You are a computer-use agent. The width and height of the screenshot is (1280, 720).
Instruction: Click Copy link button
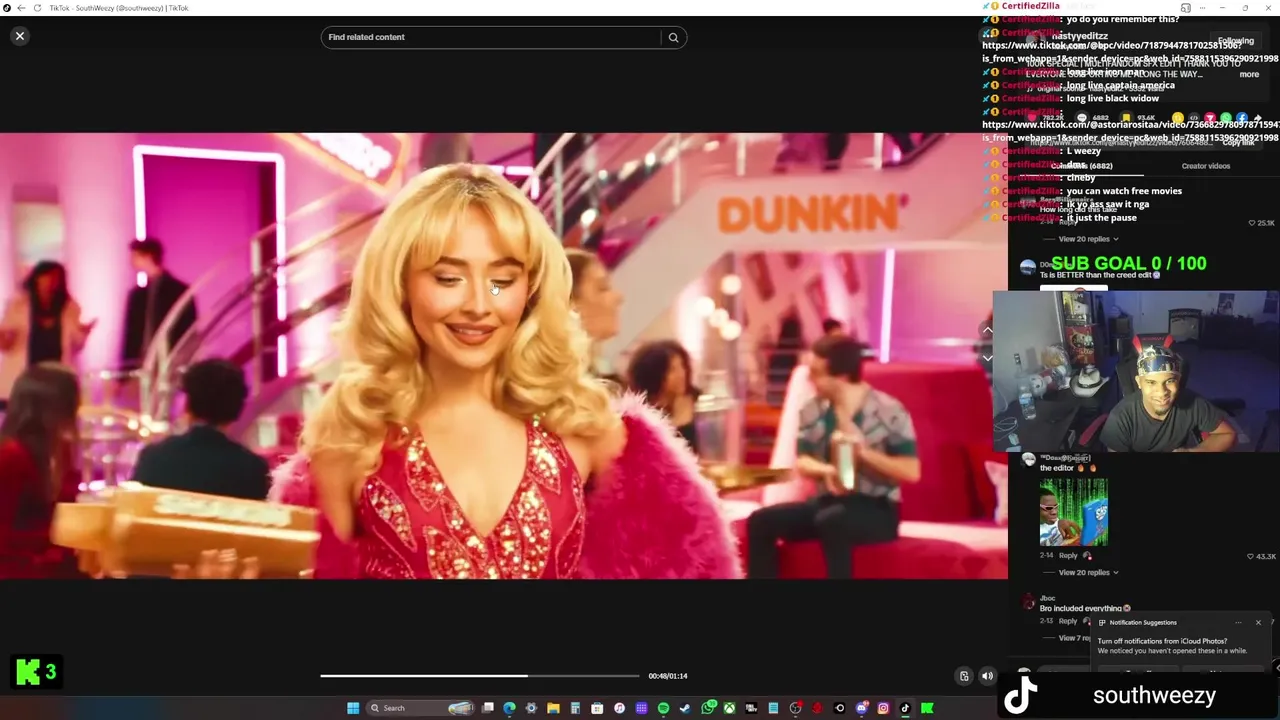point(1238,142)
